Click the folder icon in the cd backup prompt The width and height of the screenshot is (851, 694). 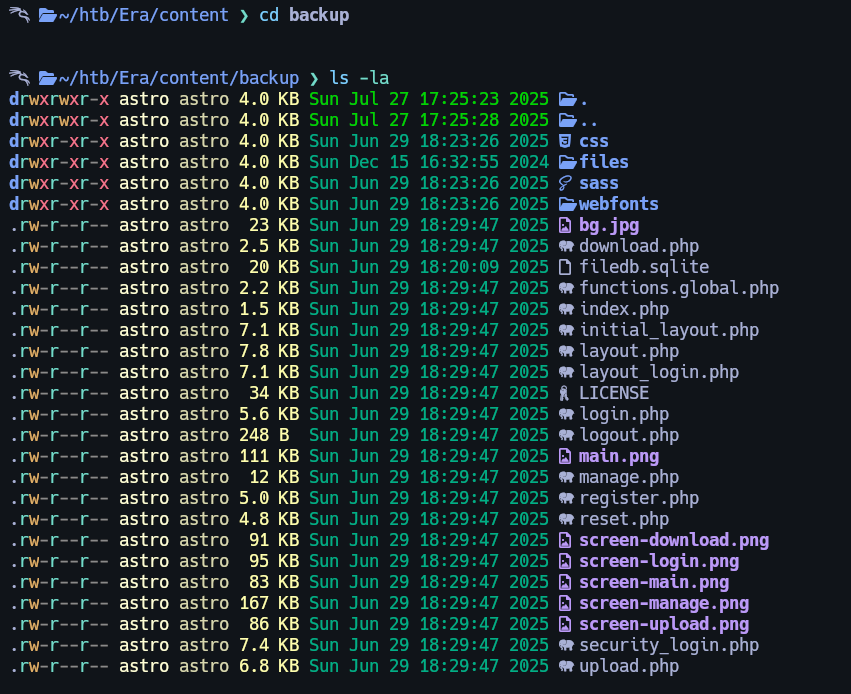[48, 15]
